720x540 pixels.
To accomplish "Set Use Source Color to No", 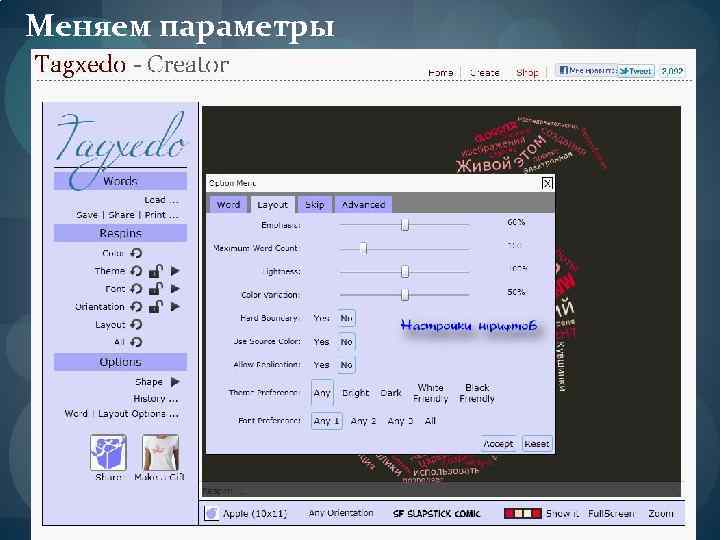I will coord(346,342).
